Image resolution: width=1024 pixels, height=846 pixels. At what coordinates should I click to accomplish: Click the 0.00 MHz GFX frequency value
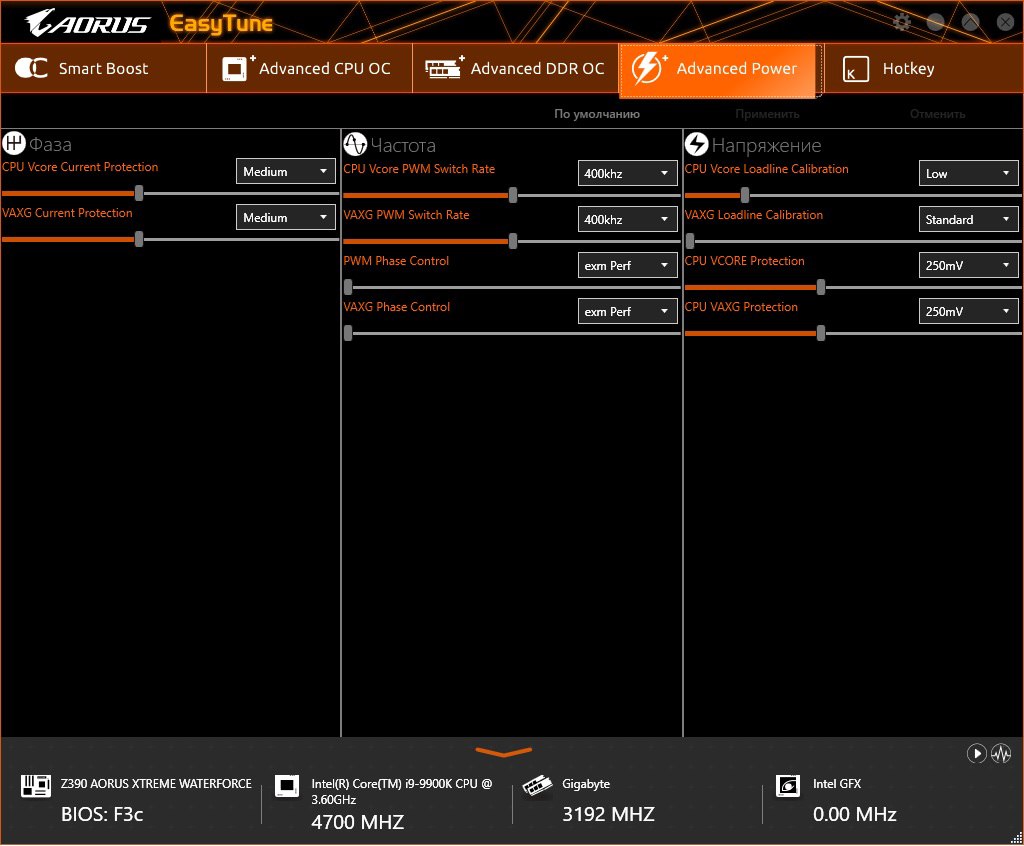click(854, 815)
